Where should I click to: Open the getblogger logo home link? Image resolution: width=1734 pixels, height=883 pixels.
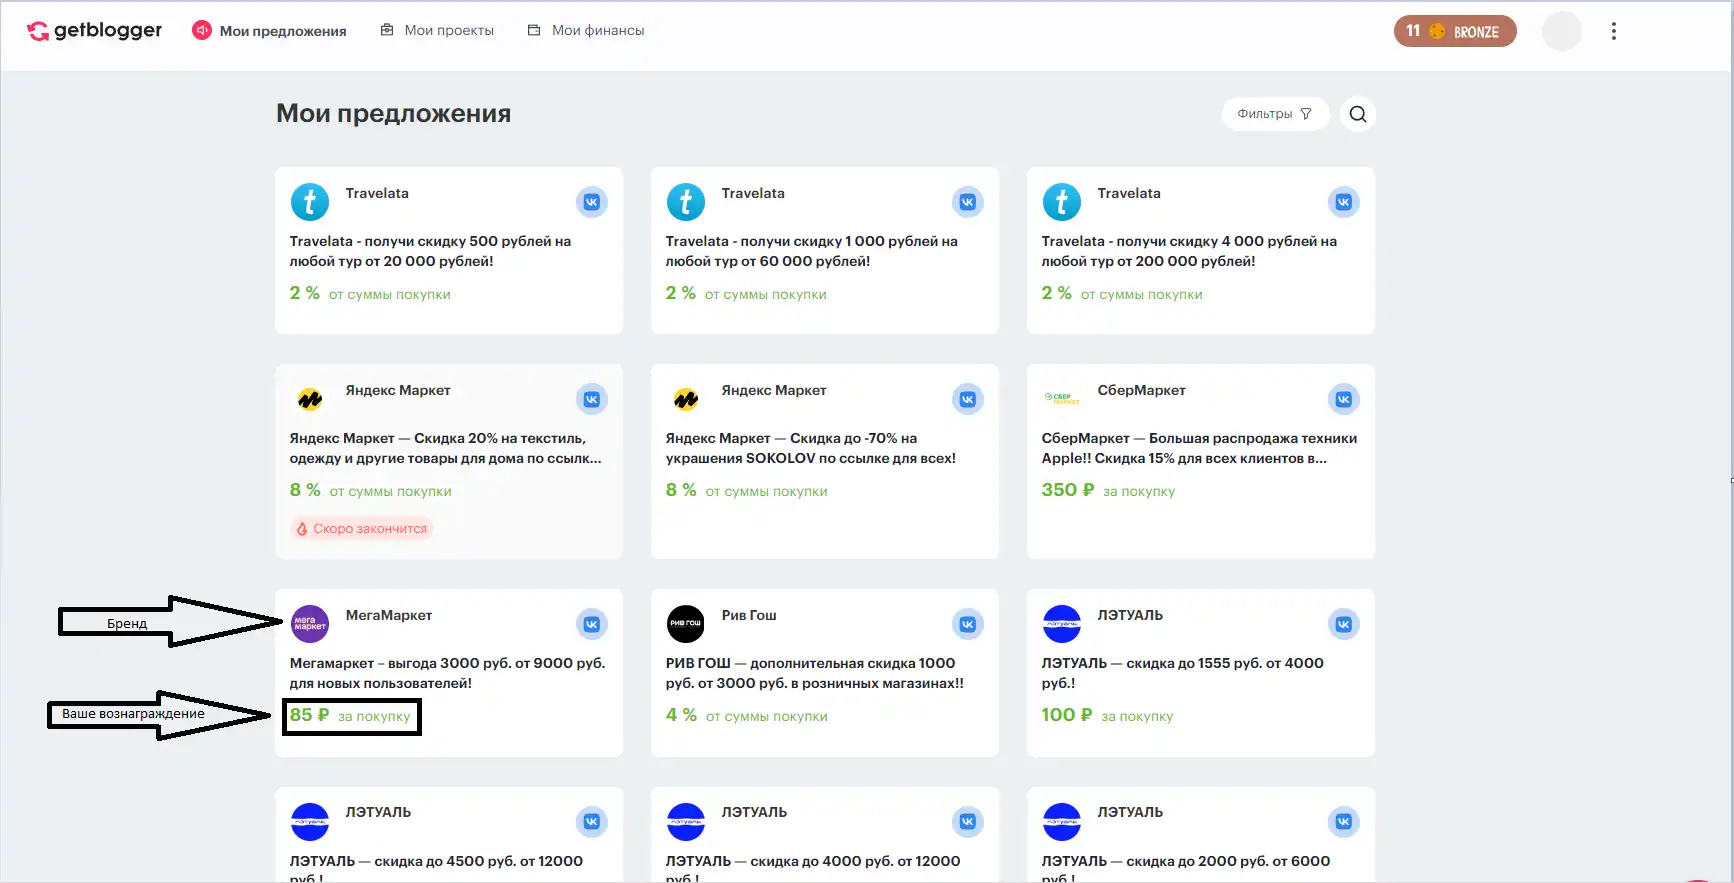click(x=94, y=31)
